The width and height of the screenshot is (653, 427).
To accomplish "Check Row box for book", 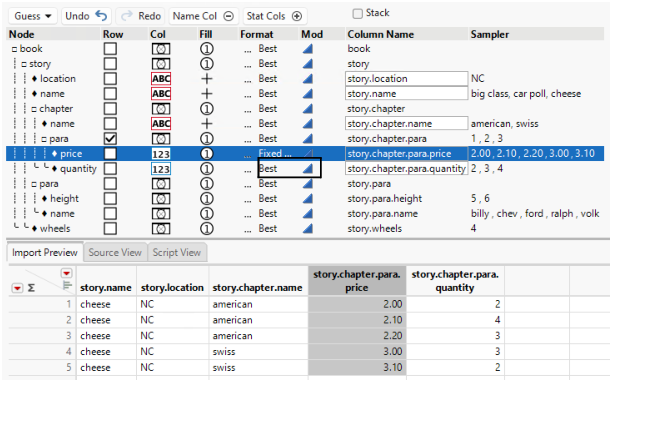I will point(110,49).
